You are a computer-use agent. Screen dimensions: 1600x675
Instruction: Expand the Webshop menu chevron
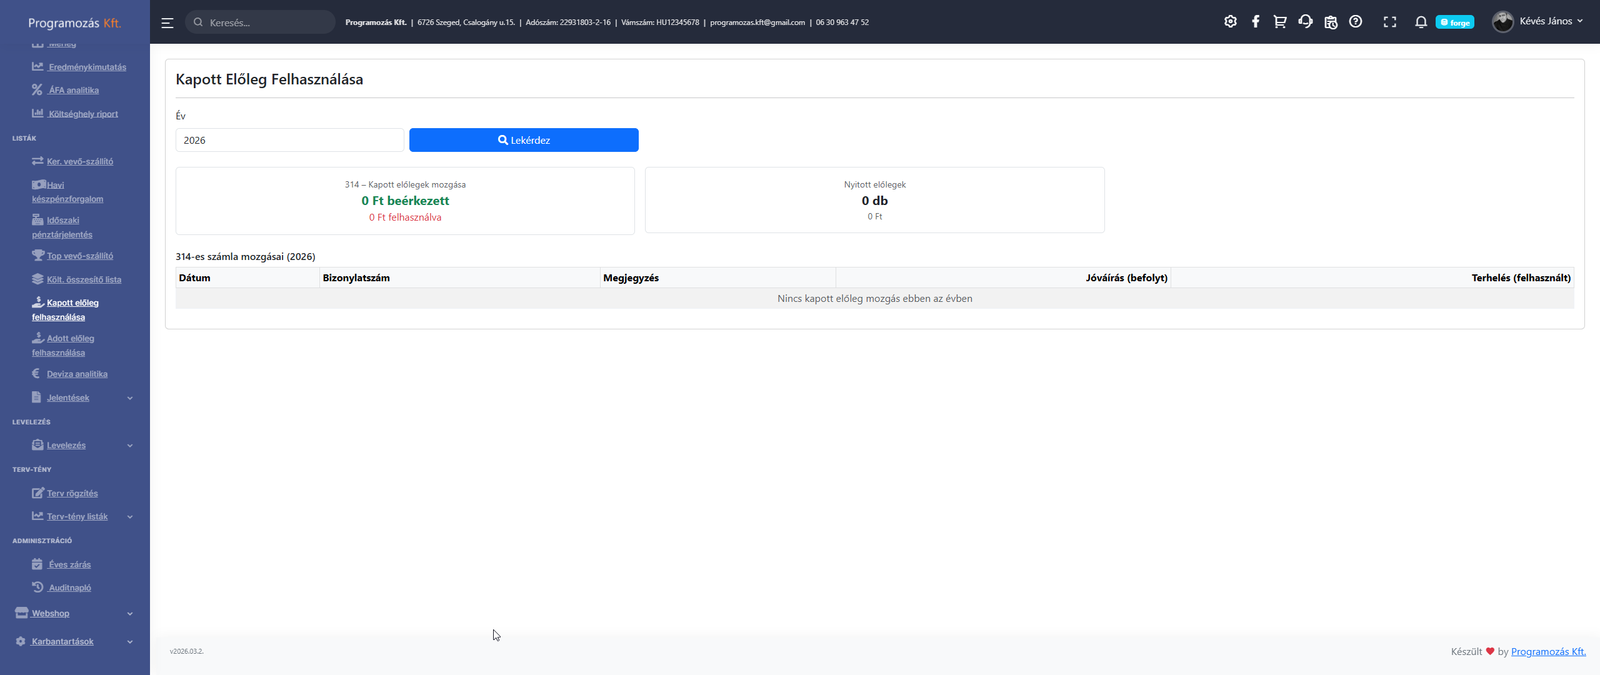coord(130,614)
